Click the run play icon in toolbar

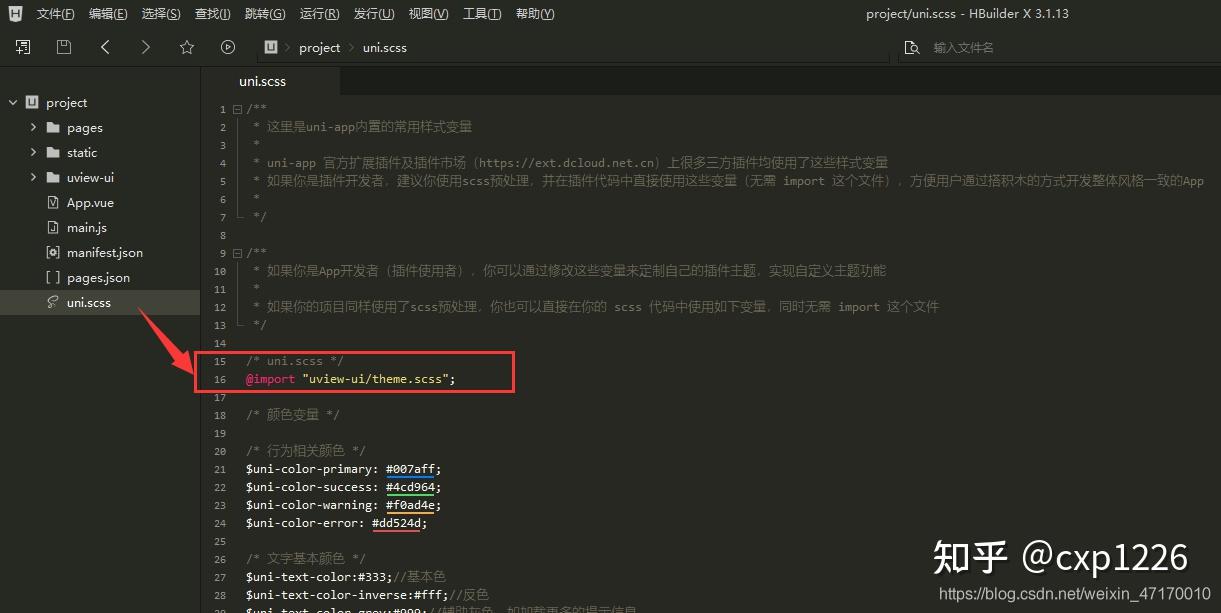click(x=228, y=47)
